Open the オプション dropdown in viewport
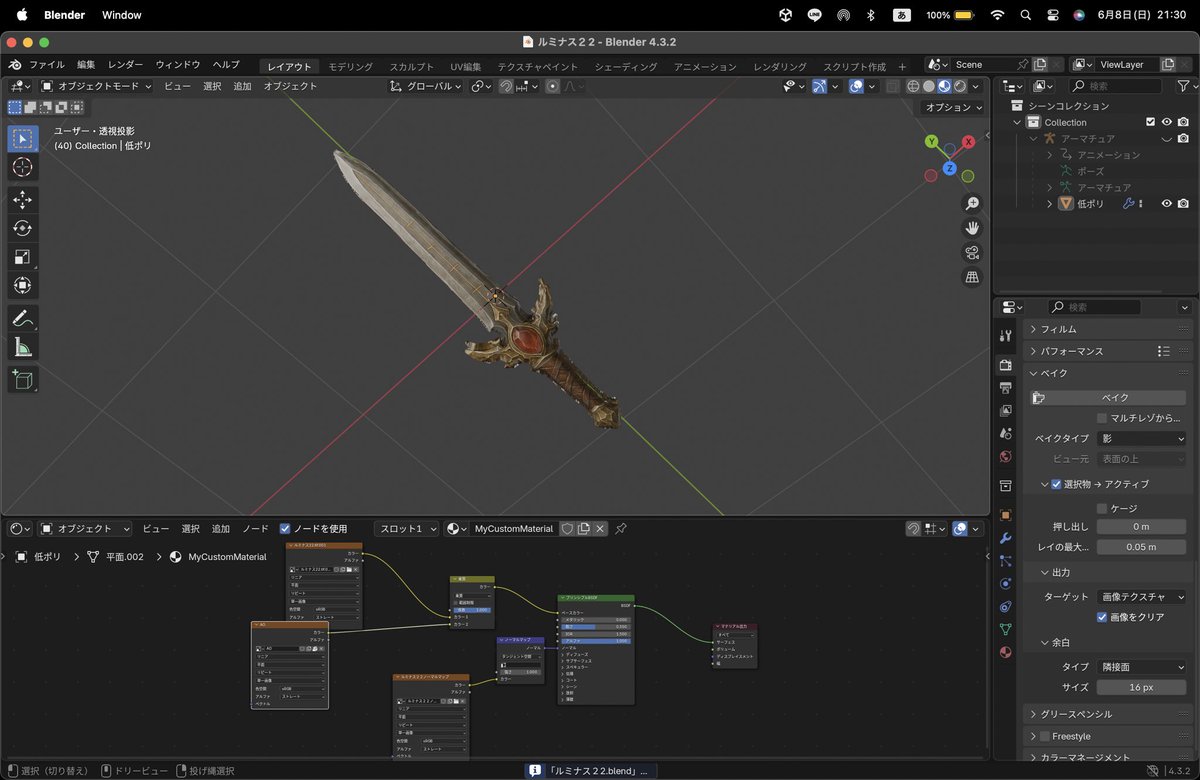This screenshot has height=780, width=1200. [953, 107]
